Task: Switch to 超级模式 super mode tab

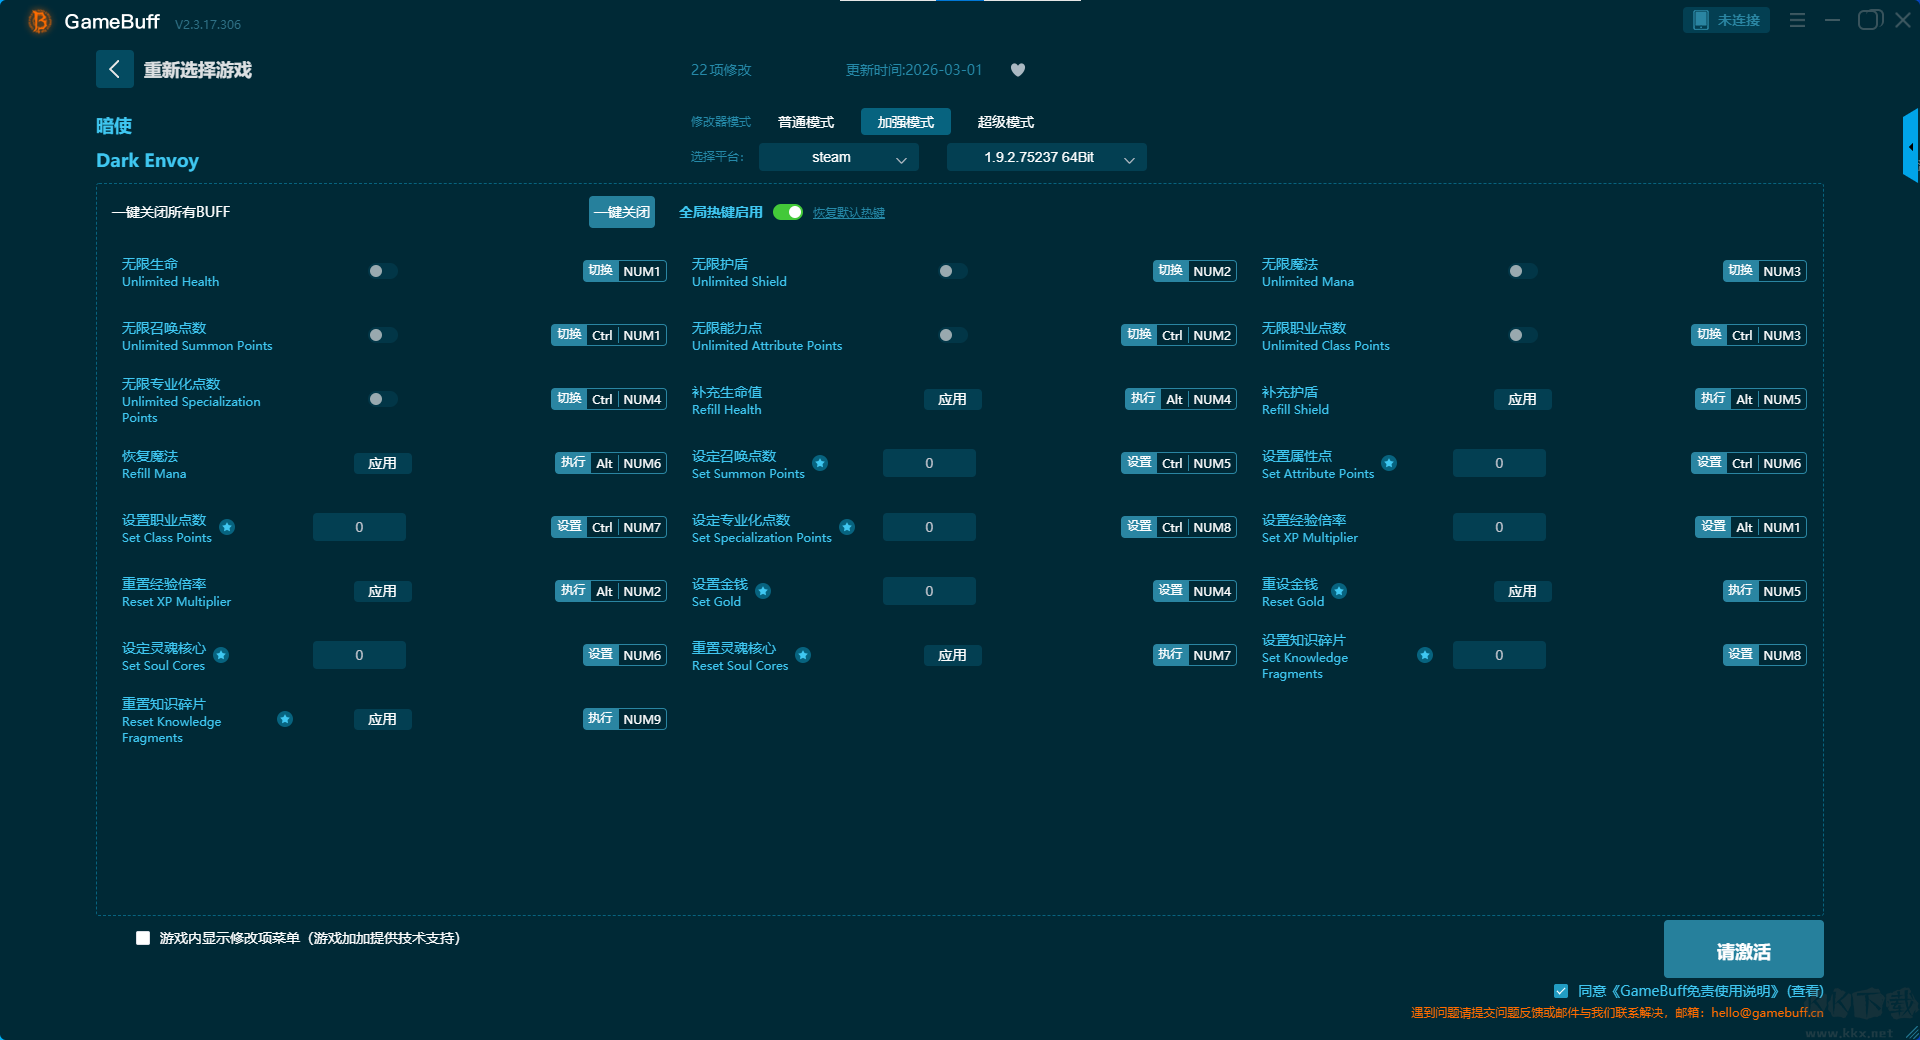Action: pos(1005,122)
